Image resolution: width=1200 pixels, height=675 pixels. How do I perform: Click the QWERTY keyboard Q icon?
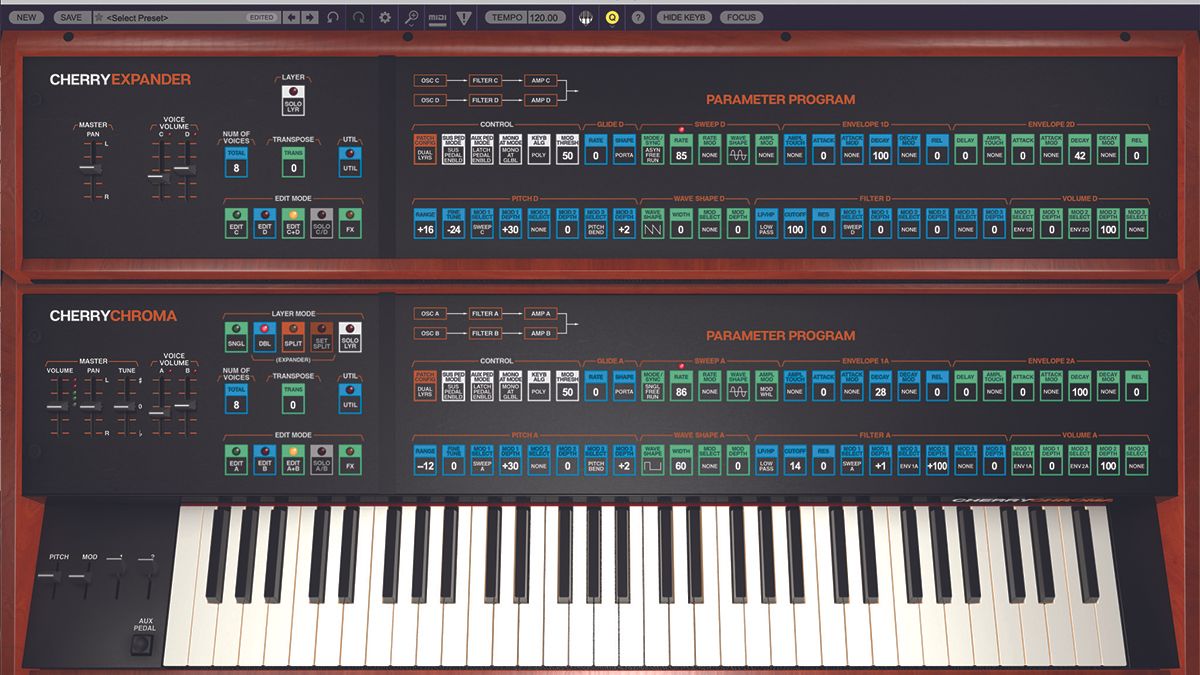click(611, 16)
